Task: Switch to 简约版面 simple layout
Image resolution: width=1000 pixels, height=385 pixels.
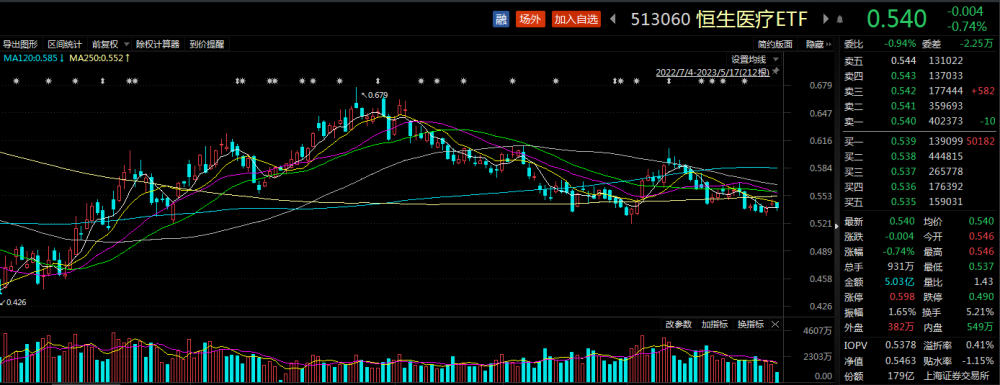Action: click(775, 44)
